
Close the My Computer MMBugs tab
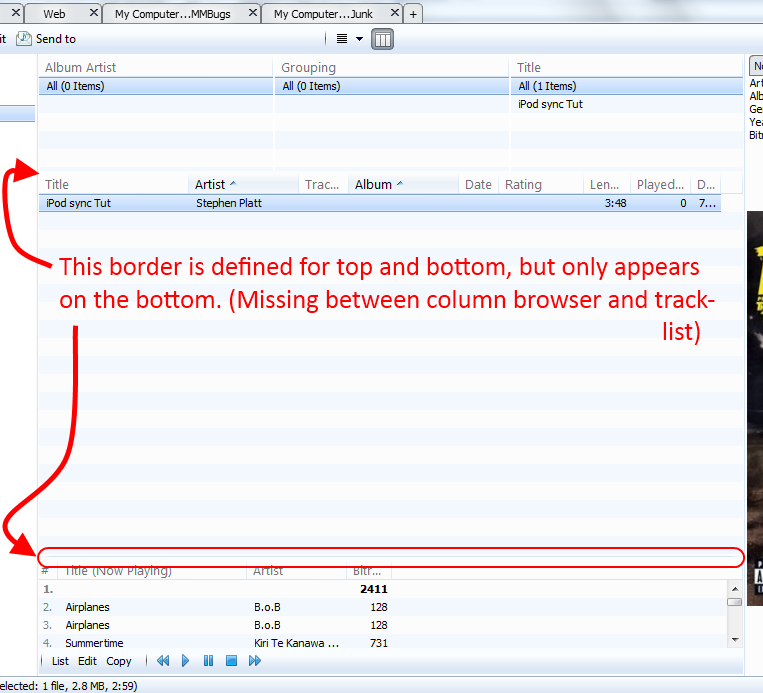[x=251, y=14]
